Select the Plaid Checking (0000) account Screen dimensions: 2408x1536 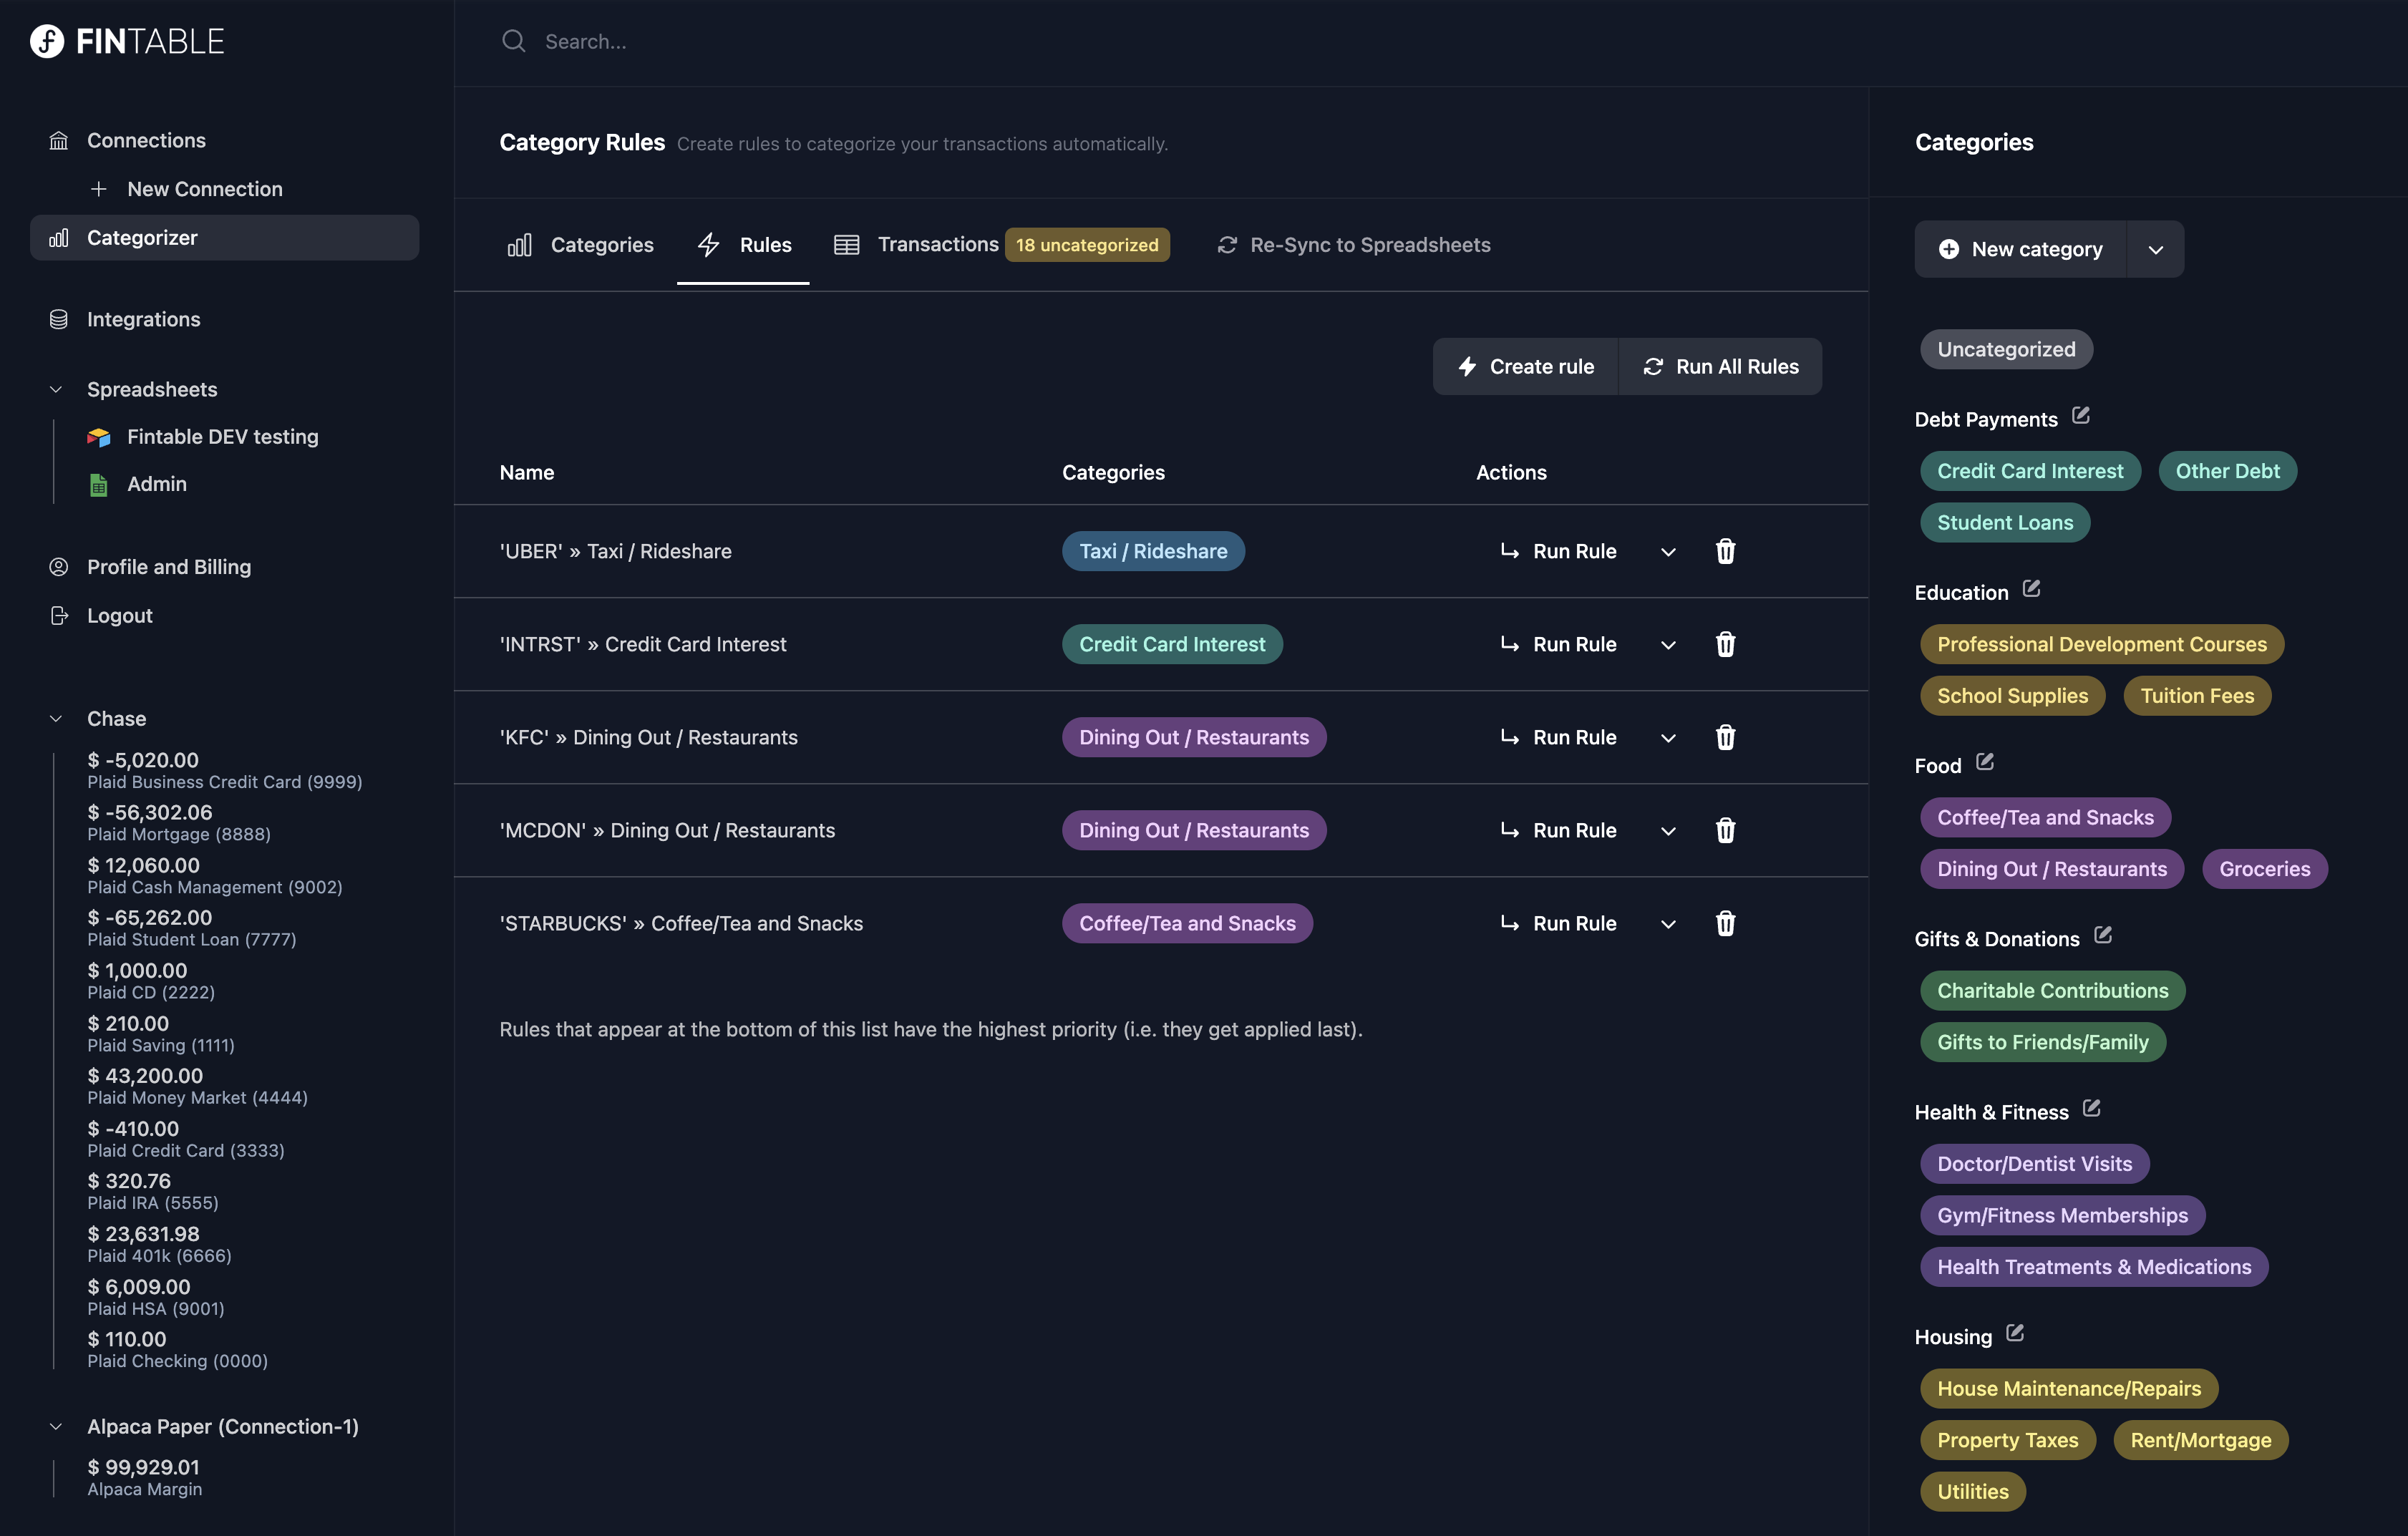[177, 1350]
